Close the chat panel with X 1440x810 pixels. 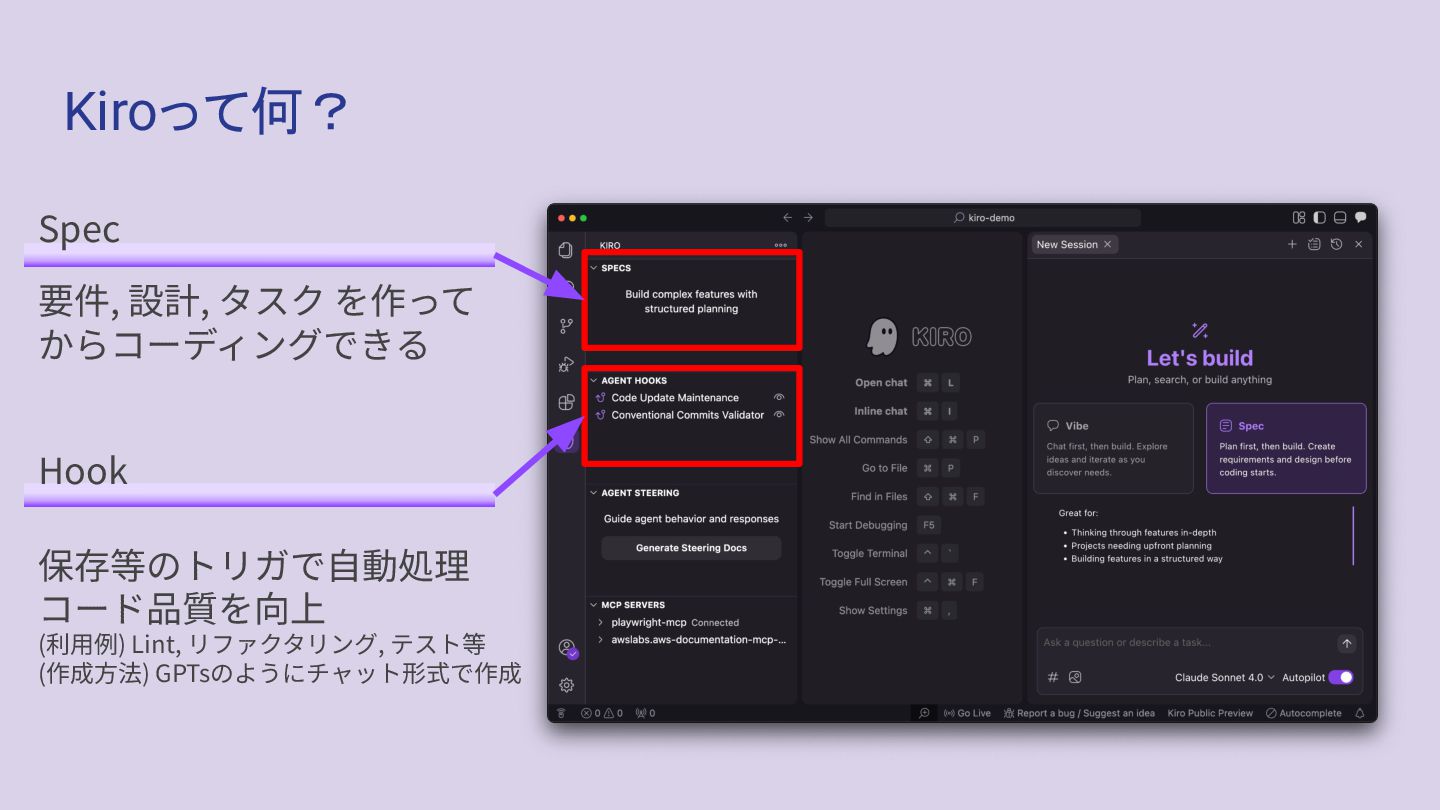tap(1358, 244)
